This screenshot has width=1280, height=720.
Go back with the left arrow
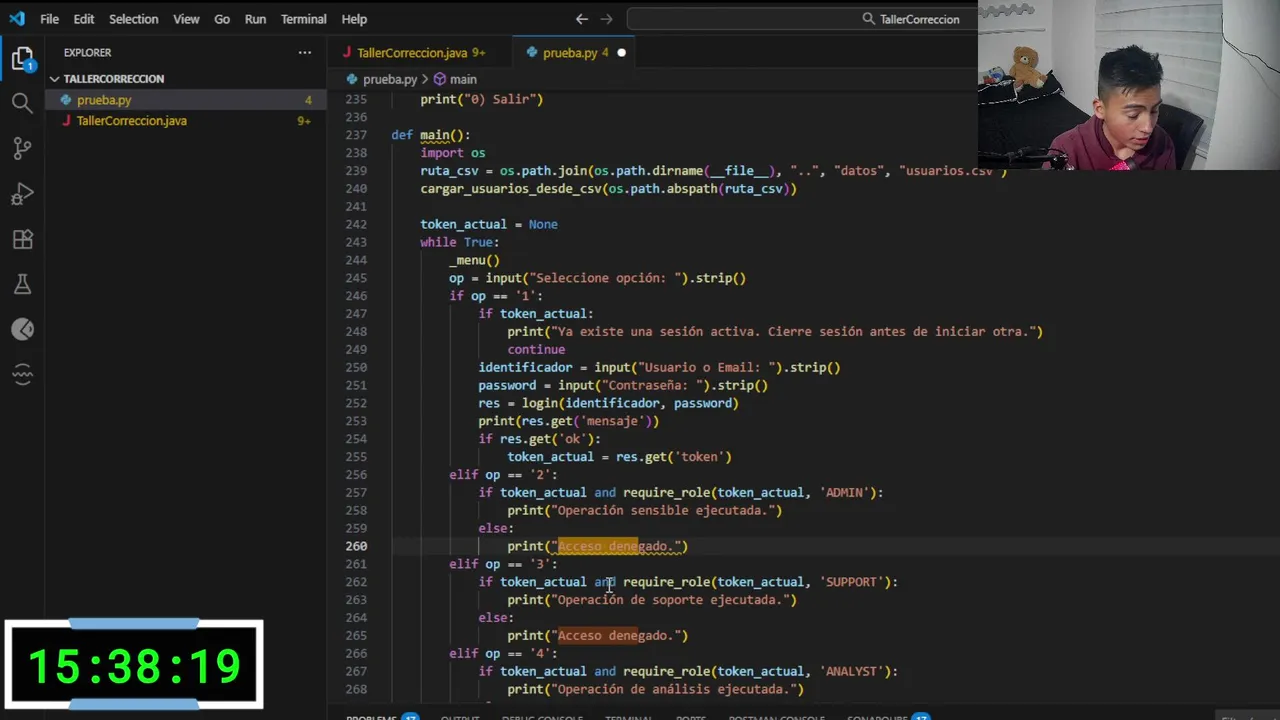tap(582, 19)
